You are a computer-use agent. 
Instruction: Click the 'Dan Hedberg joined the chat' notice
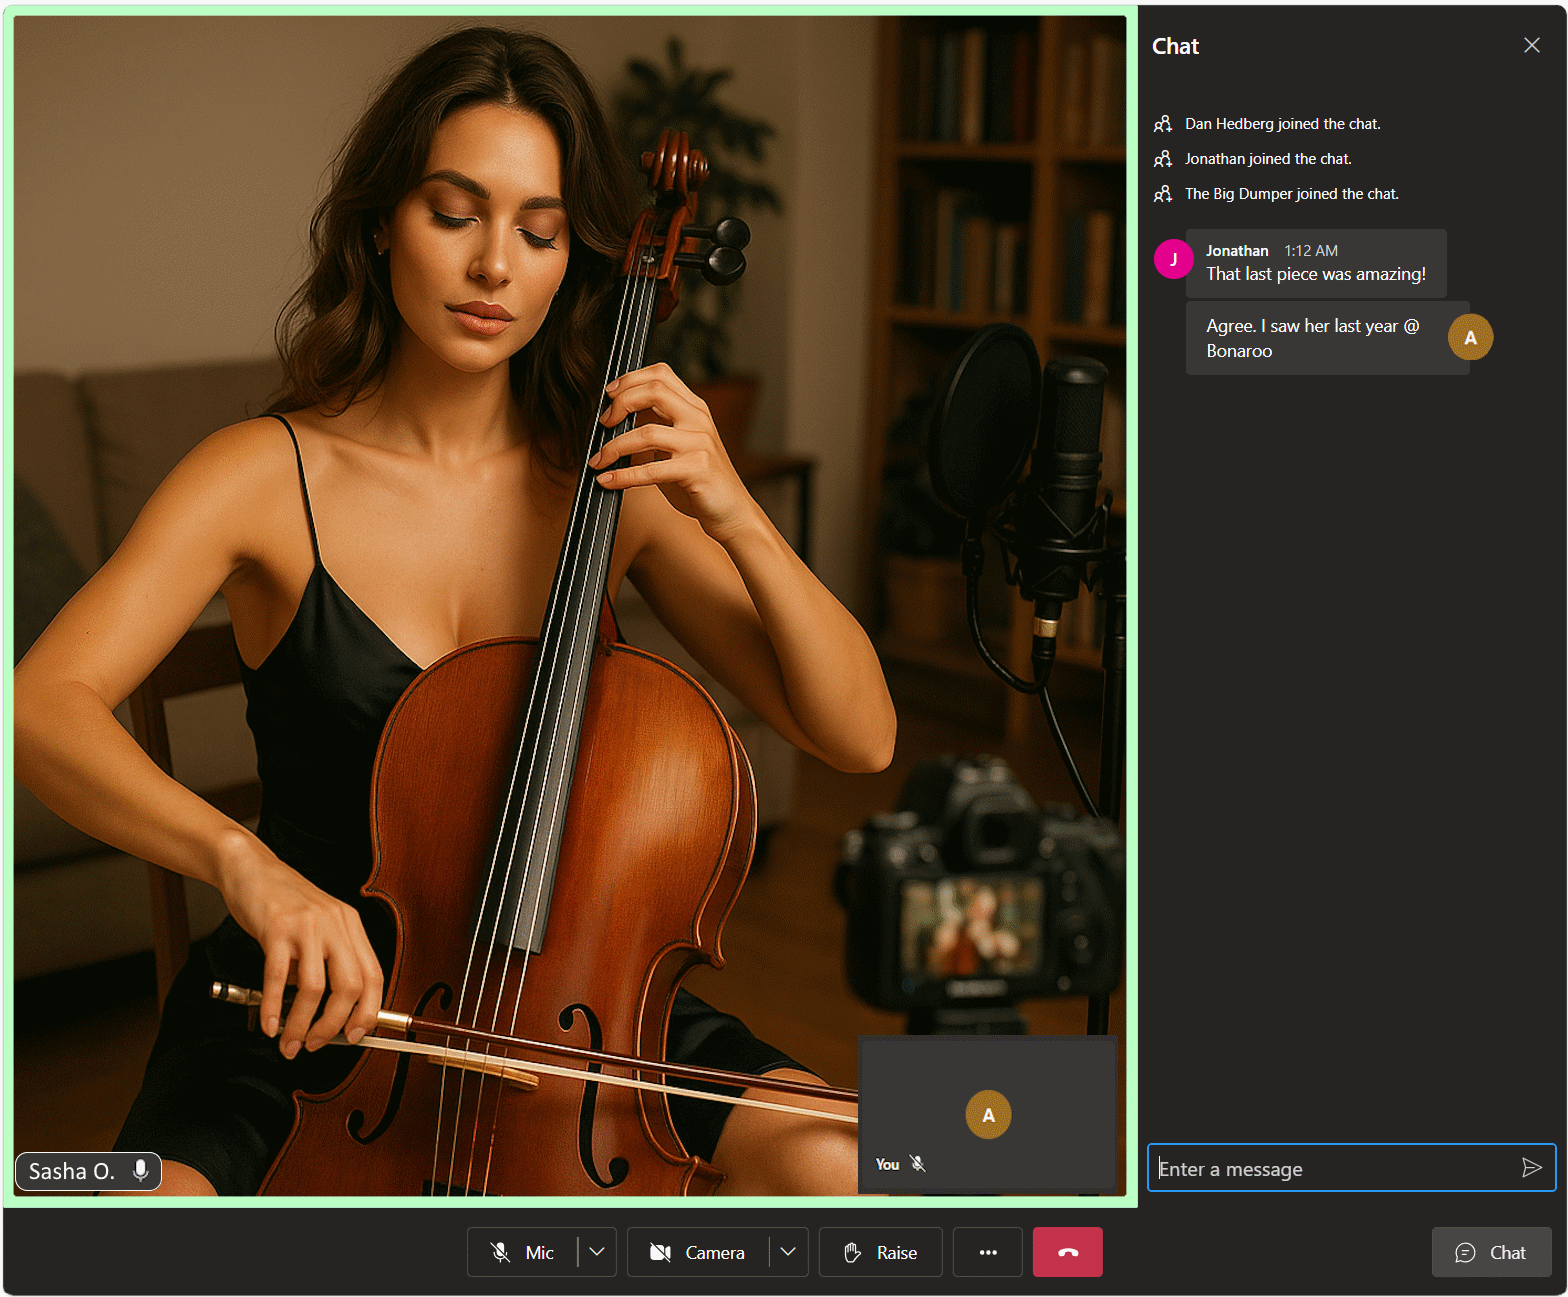pos(1282,124)
